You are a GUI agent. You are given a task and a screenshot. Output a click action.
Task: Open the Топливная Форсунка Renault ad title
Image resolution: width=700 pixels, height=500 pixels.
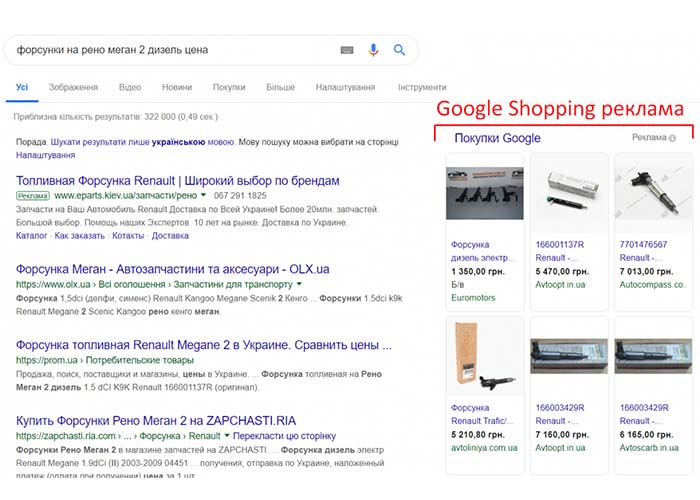(178, 181)
